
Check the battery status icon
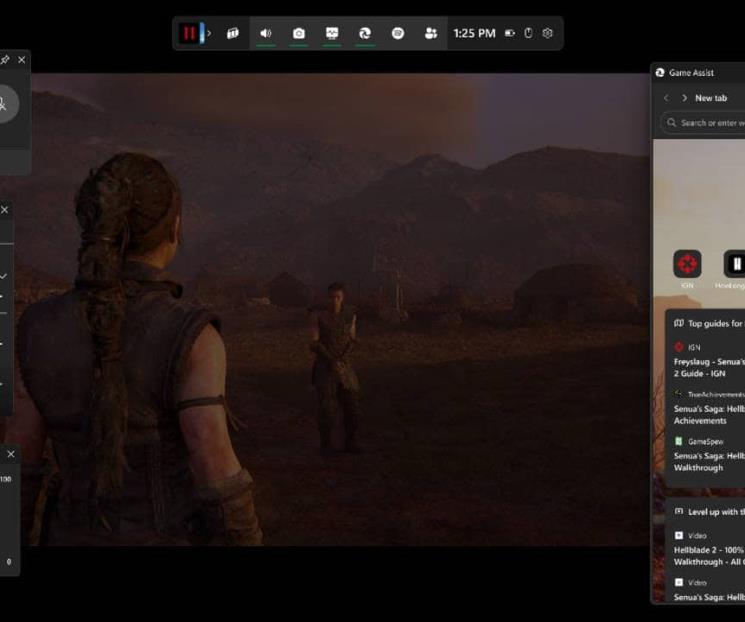(510, 33)
